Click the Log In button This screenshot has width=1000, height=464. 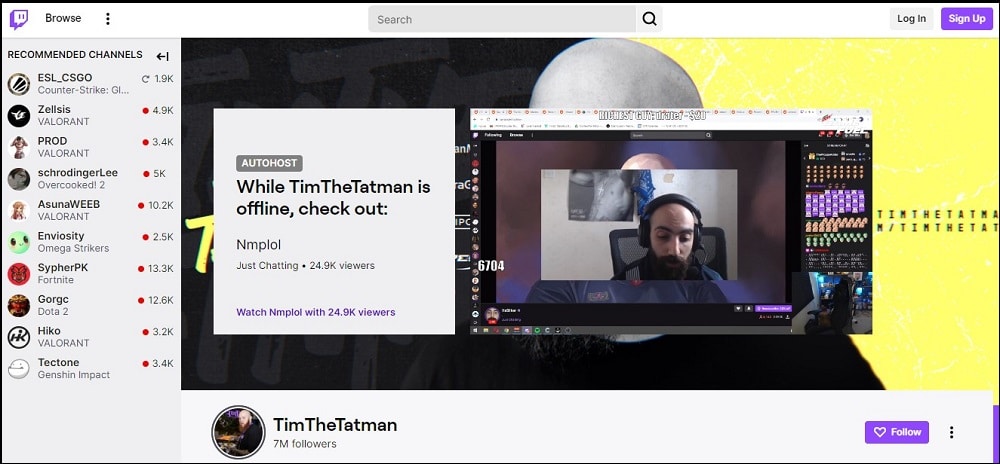click(x=911, y=18)
